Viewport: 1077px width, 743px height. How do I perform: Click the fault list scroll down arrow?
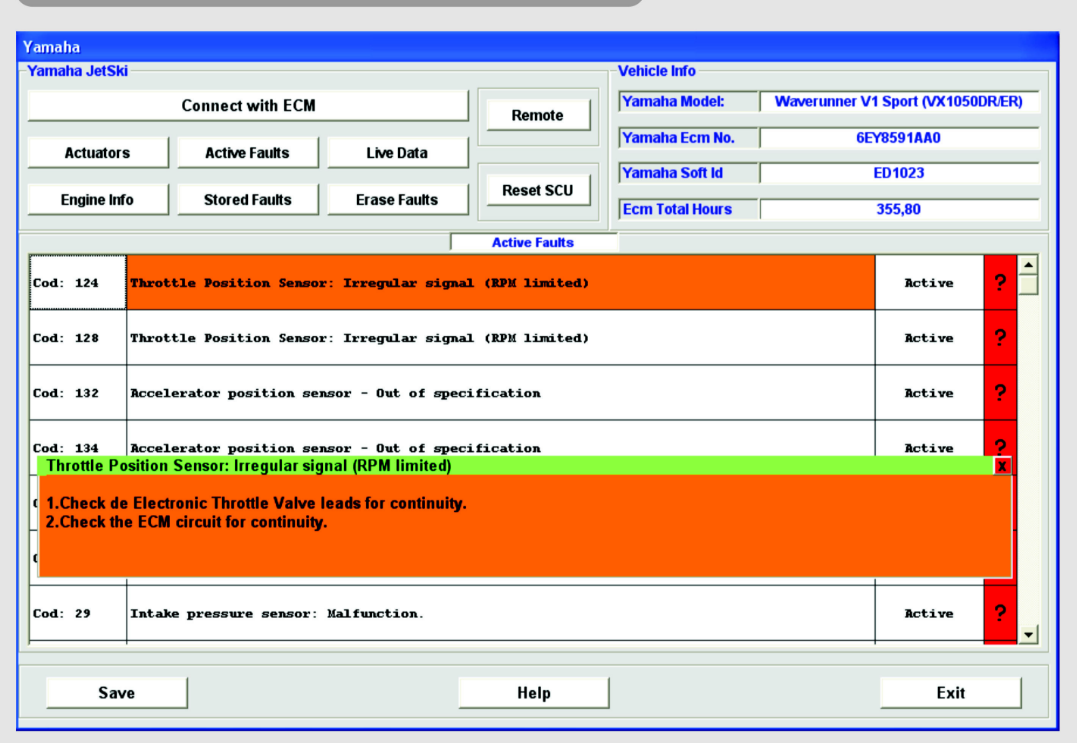pos(1028,635)
